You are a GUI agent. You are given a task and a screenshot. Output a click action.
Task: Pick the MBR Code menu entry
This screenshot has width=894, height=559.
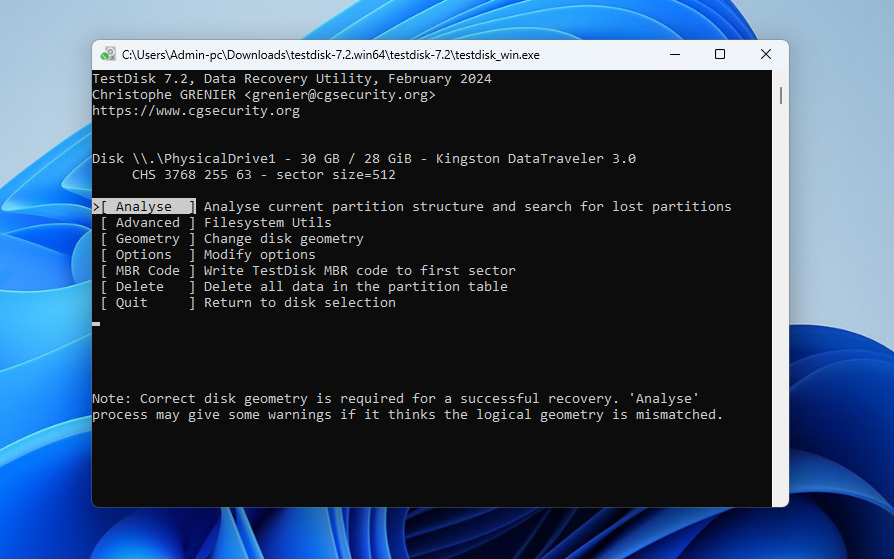click(x=148, y=270)
